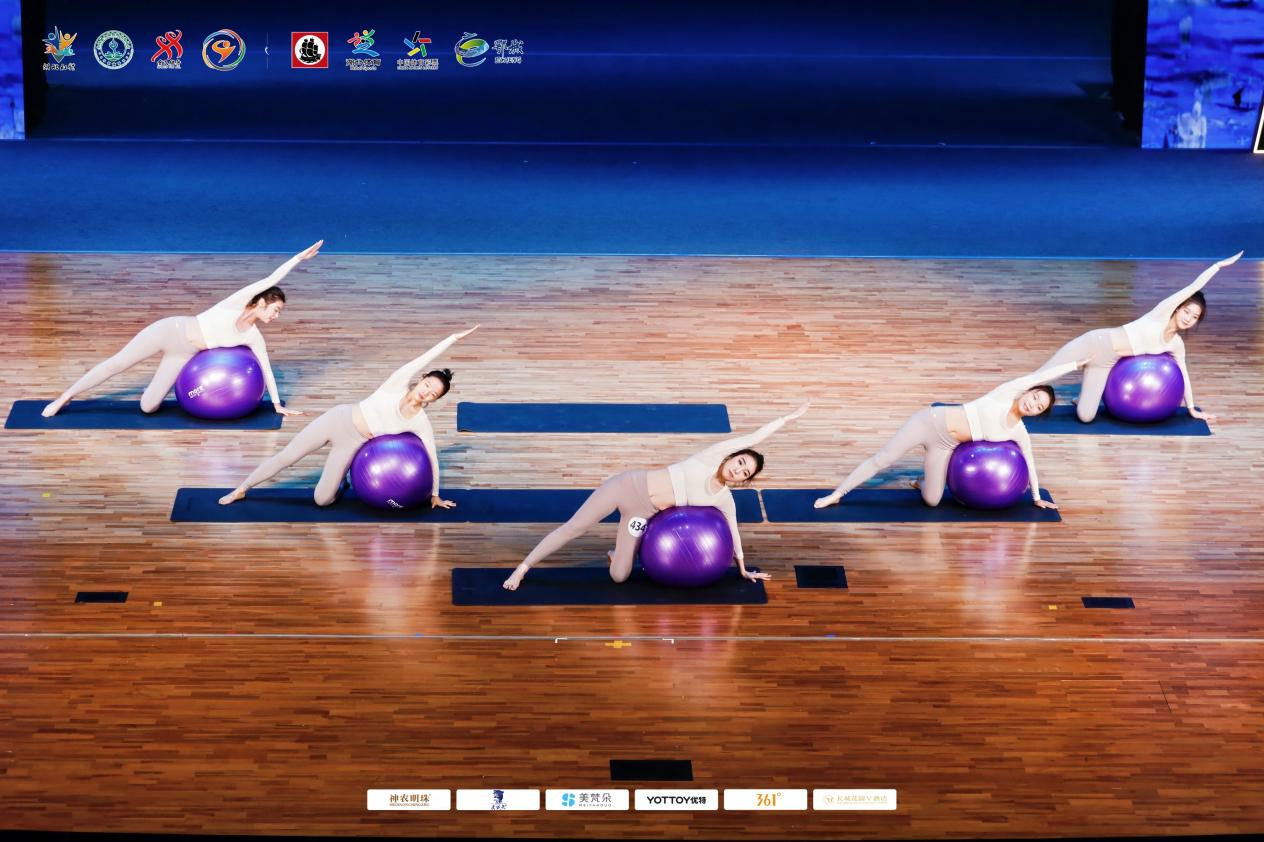Screen dimensions: 1264x842
Task: Click the colorful swirl circle logo
Action: tap(223, 50)
